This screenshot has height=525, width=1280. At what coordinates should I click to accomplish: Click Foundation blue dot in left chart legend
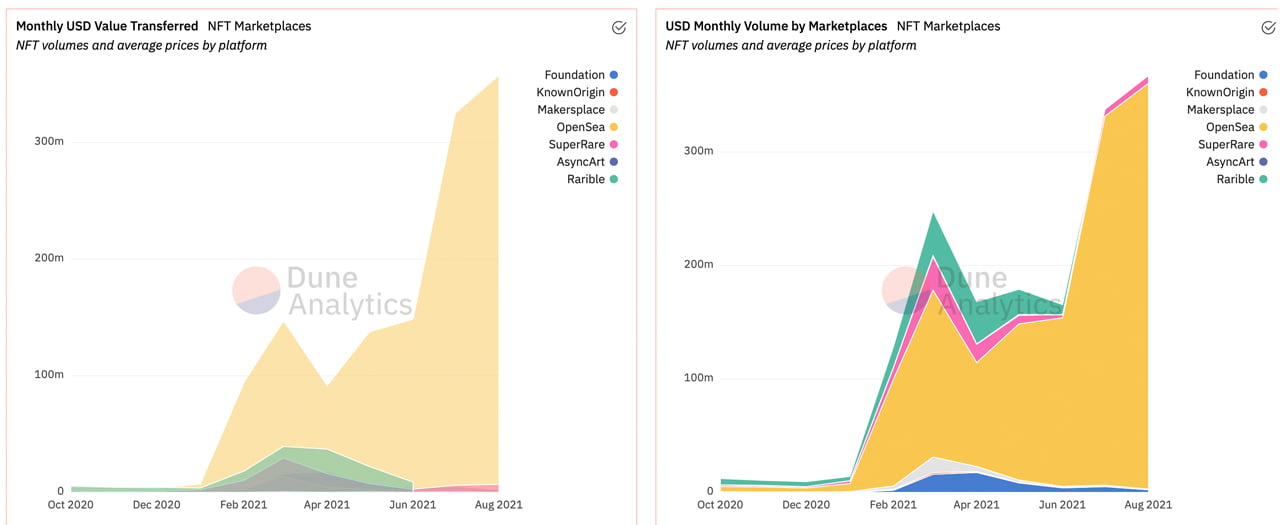(614, 75)
